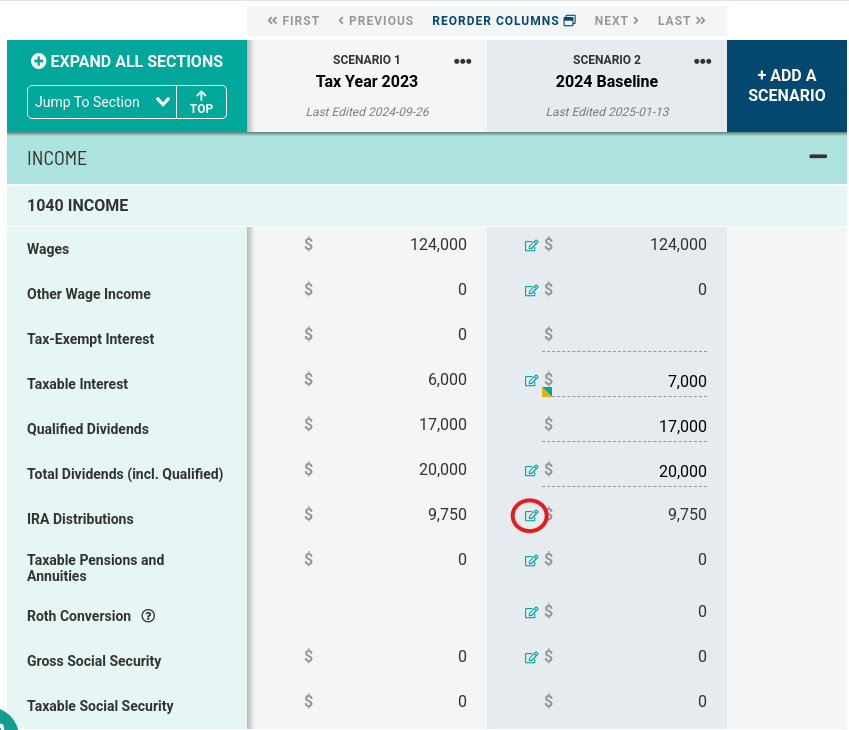Collapse the INCOME section

coord(818,157)
